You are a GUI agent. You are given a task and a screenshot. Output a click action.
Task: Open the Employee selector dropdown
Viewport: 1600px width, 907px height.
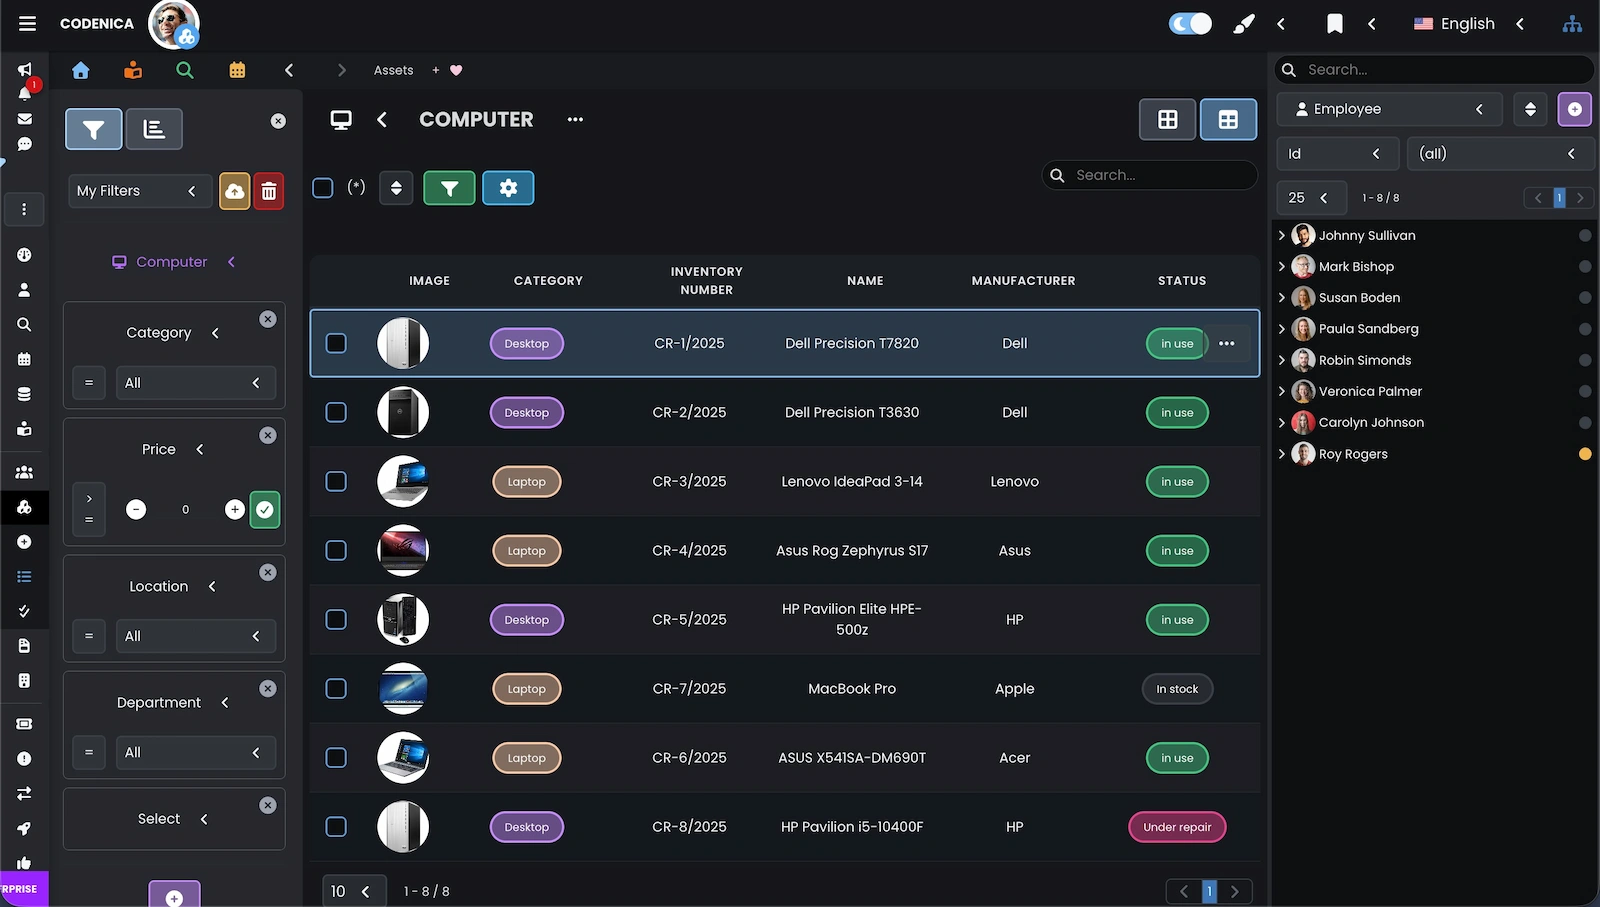pos(1389,108)
